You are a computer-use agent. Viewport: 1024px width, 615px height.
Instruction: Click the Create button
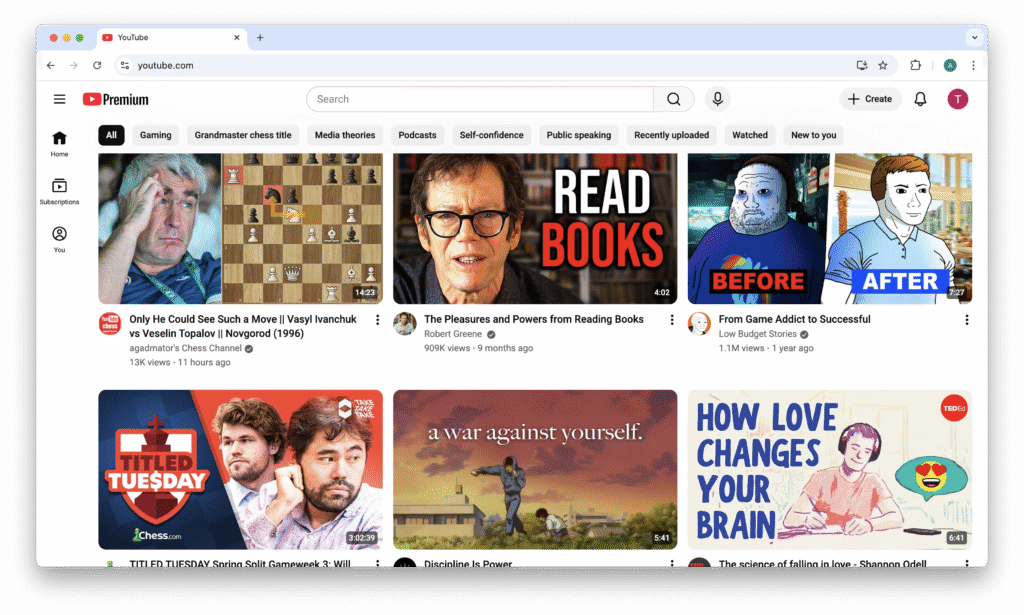869,99
